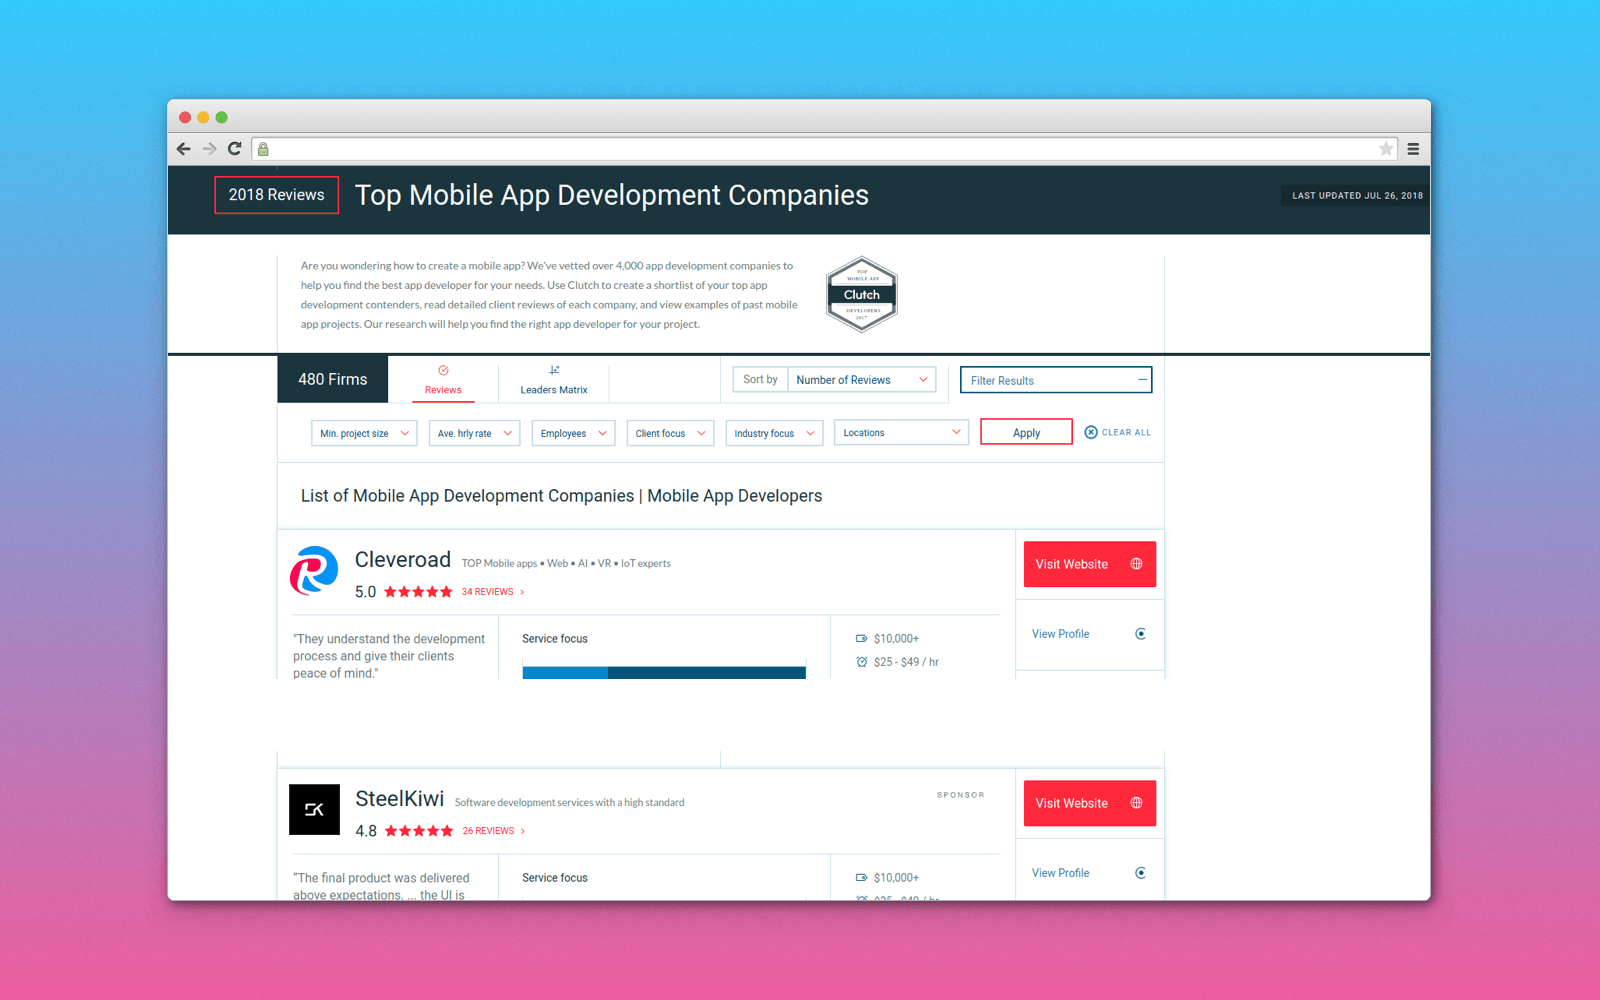This screenshot has width=1600, height=1000.
Task: Open SteelKiwi's 26 Reviews link
Action: click(493, 831)
